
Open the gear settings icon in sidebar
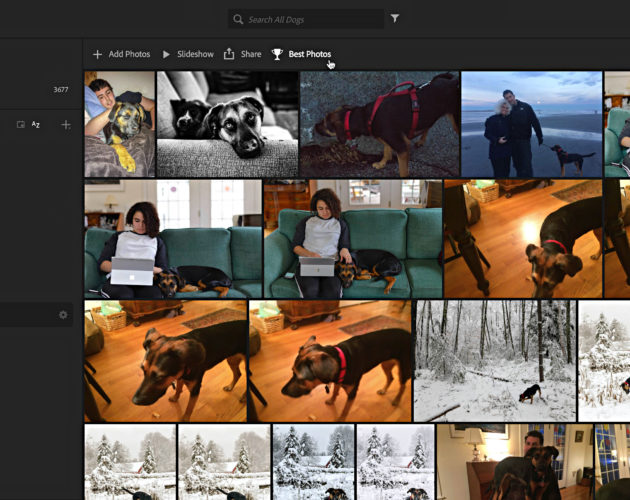63,315
